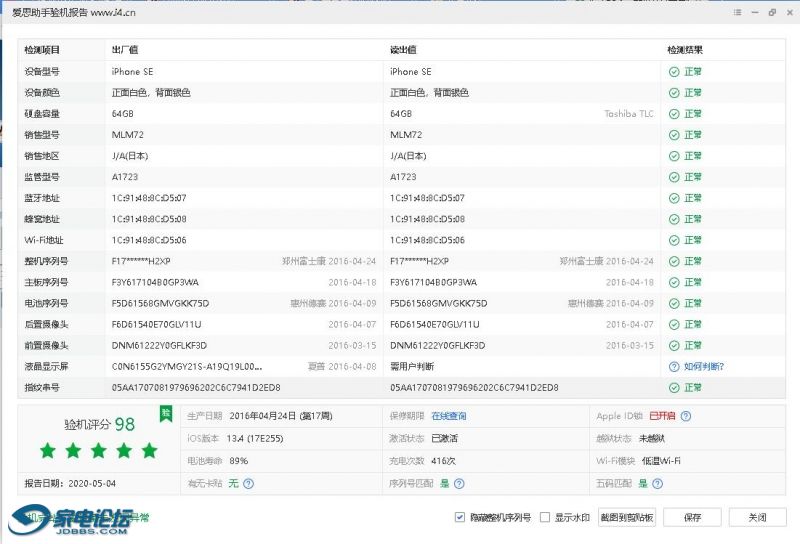The width and height of the screenshot is (800, 544).
Task: Click the question icon beside 如何判断?
Action: [x=674, y=366]
